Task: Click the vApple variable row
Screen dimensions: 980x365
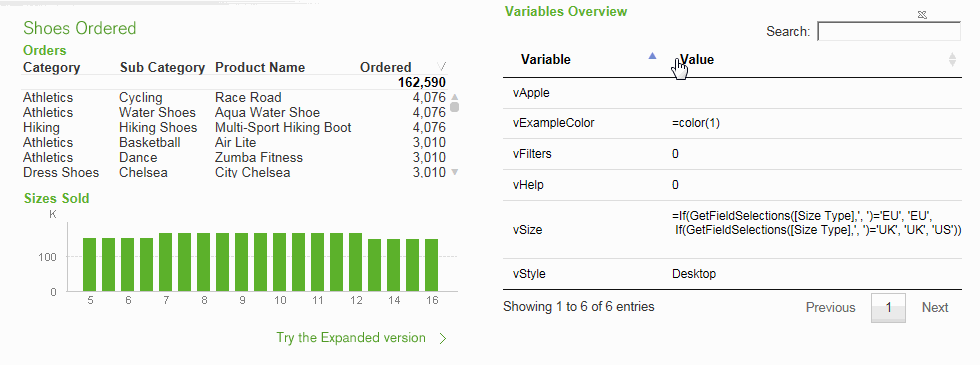Action: coord(732,93)
